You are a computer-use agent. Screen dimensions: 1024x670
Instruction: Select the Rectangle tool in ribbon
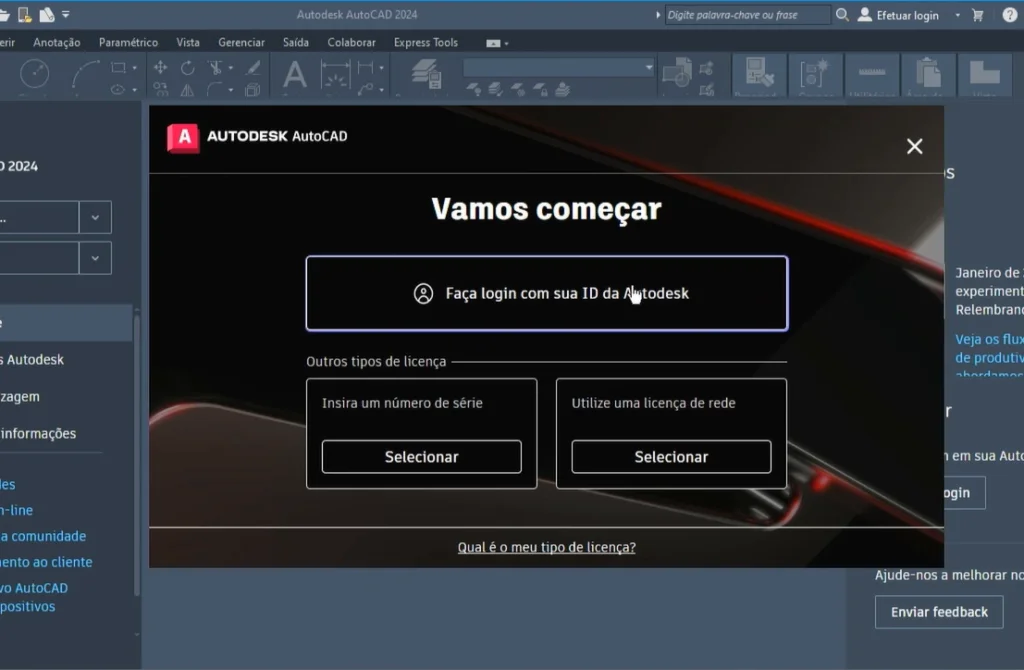click(x=119, y=67)
